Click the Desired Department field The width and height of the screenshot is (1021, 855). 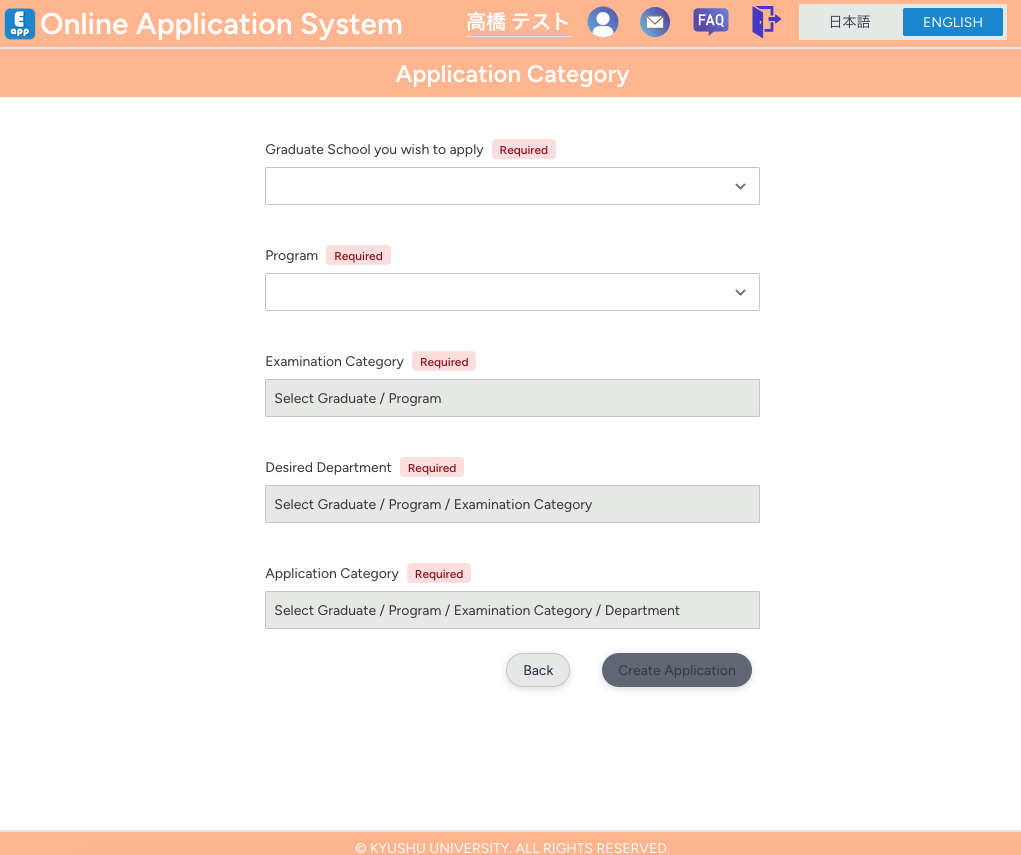[x=512, y=504]
